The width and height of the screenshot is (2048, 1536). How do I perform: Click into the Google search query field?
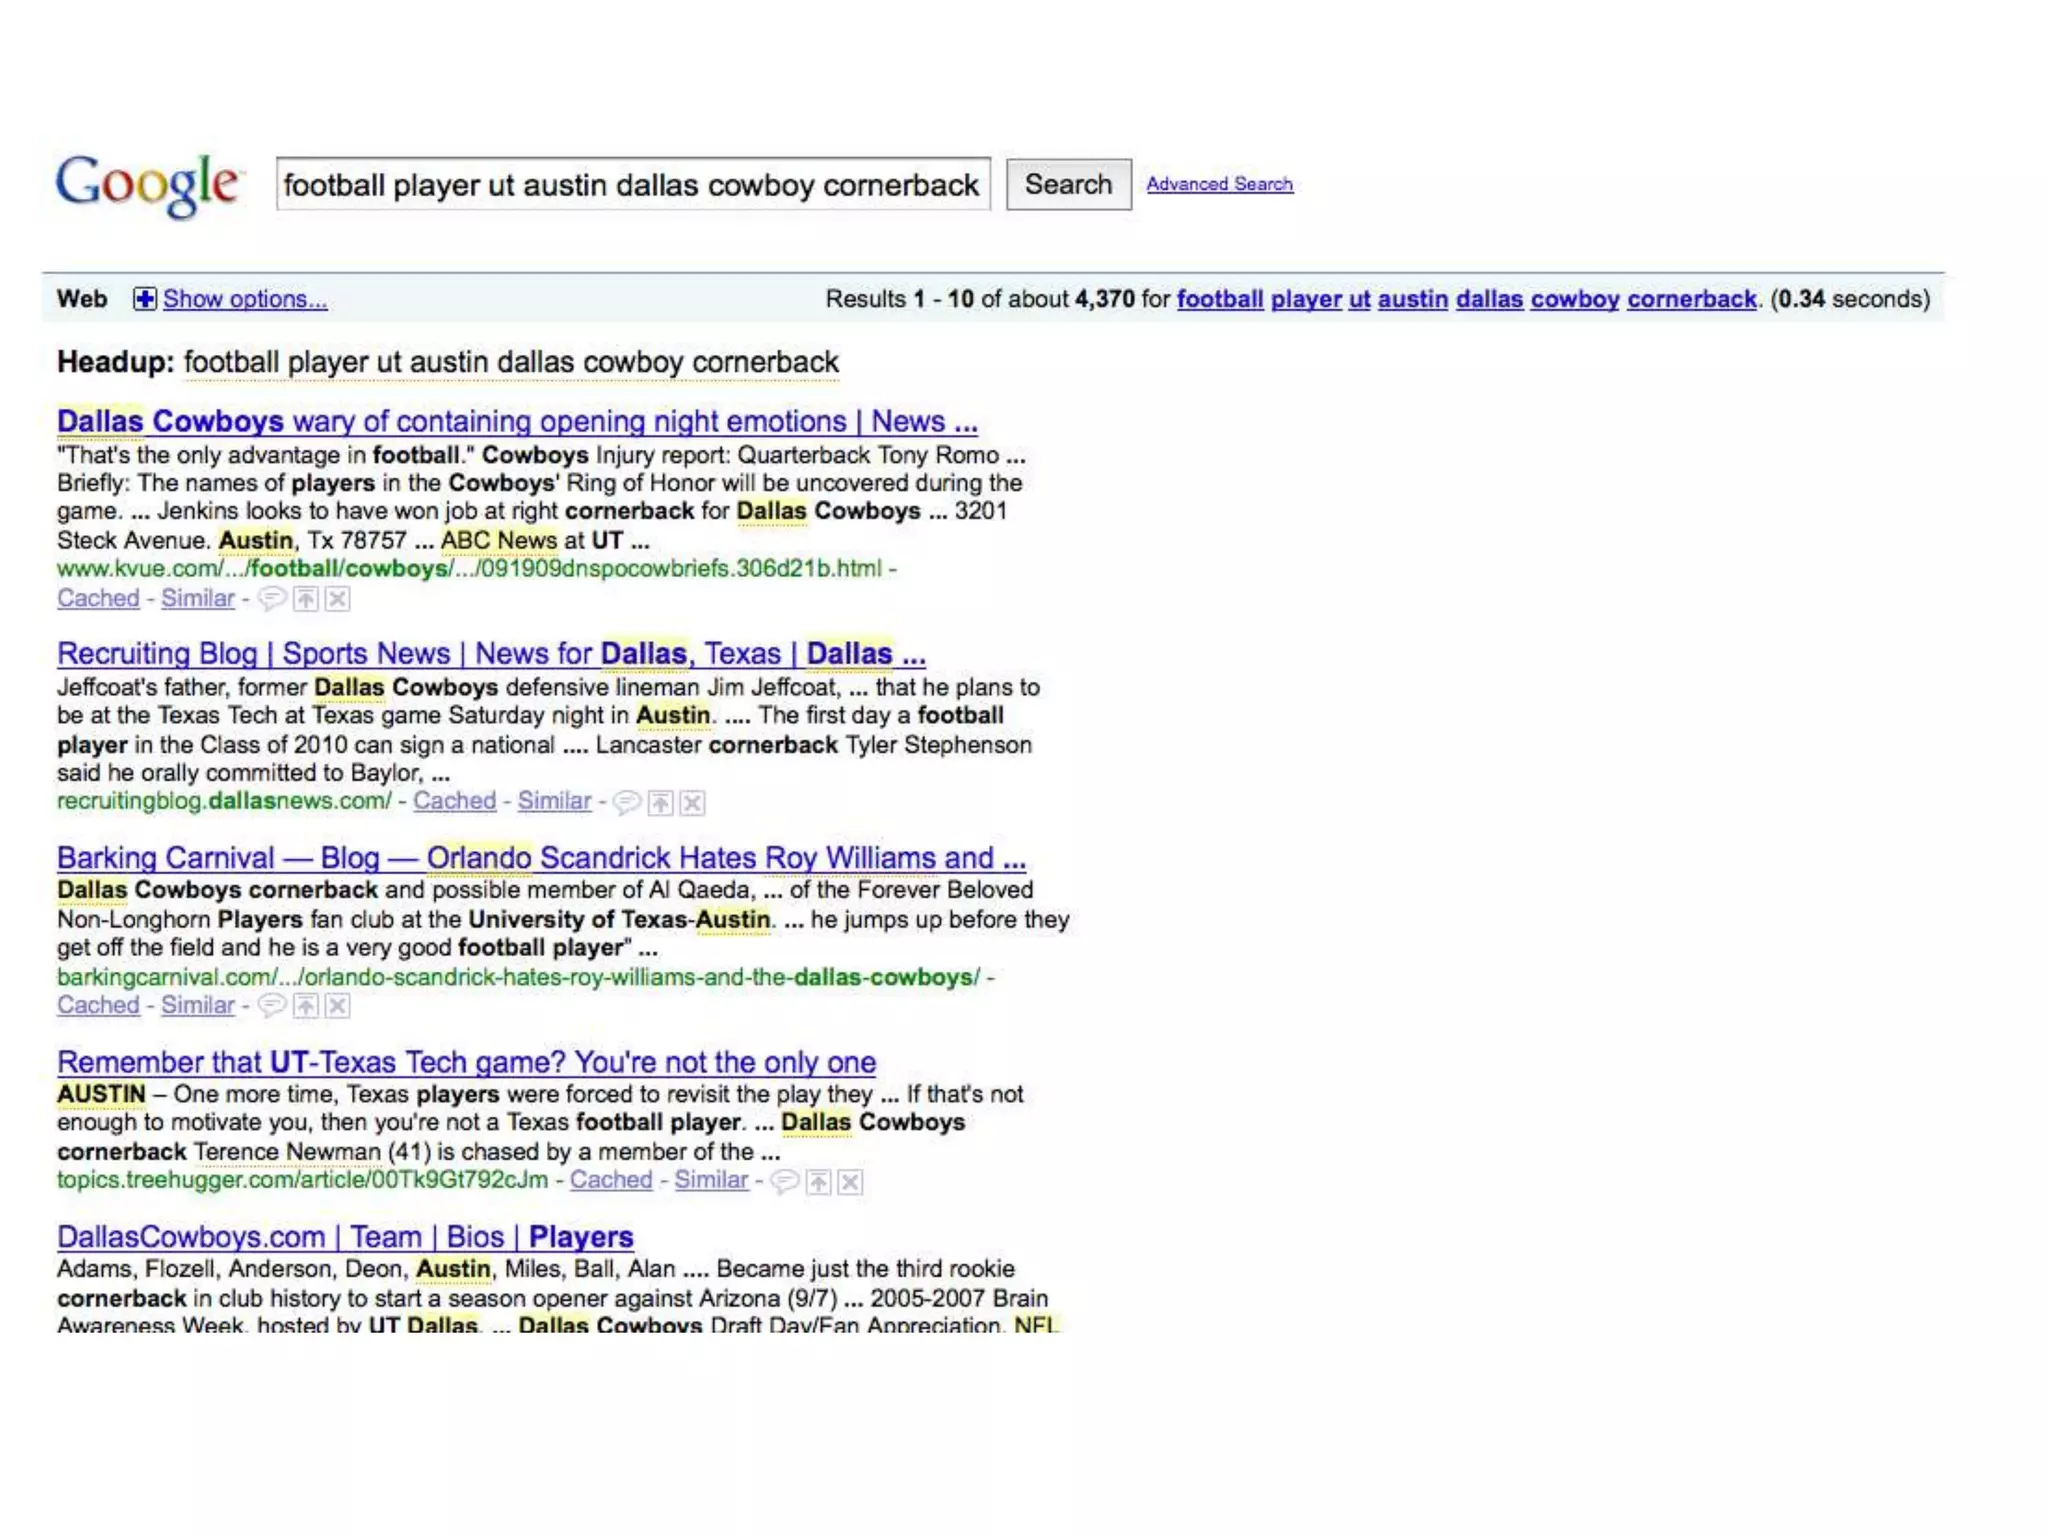pos(632,185)
